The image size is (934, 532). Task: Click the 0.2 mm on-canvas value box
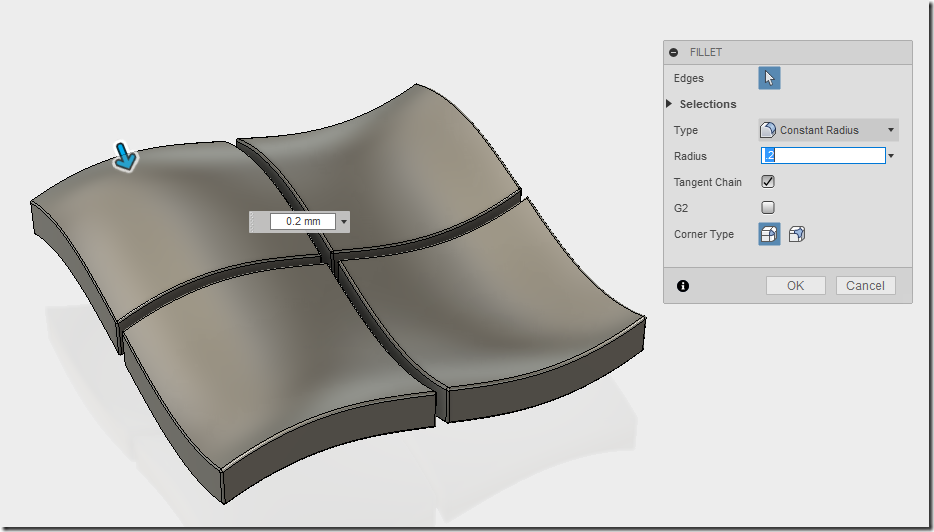tap(303, 221)
